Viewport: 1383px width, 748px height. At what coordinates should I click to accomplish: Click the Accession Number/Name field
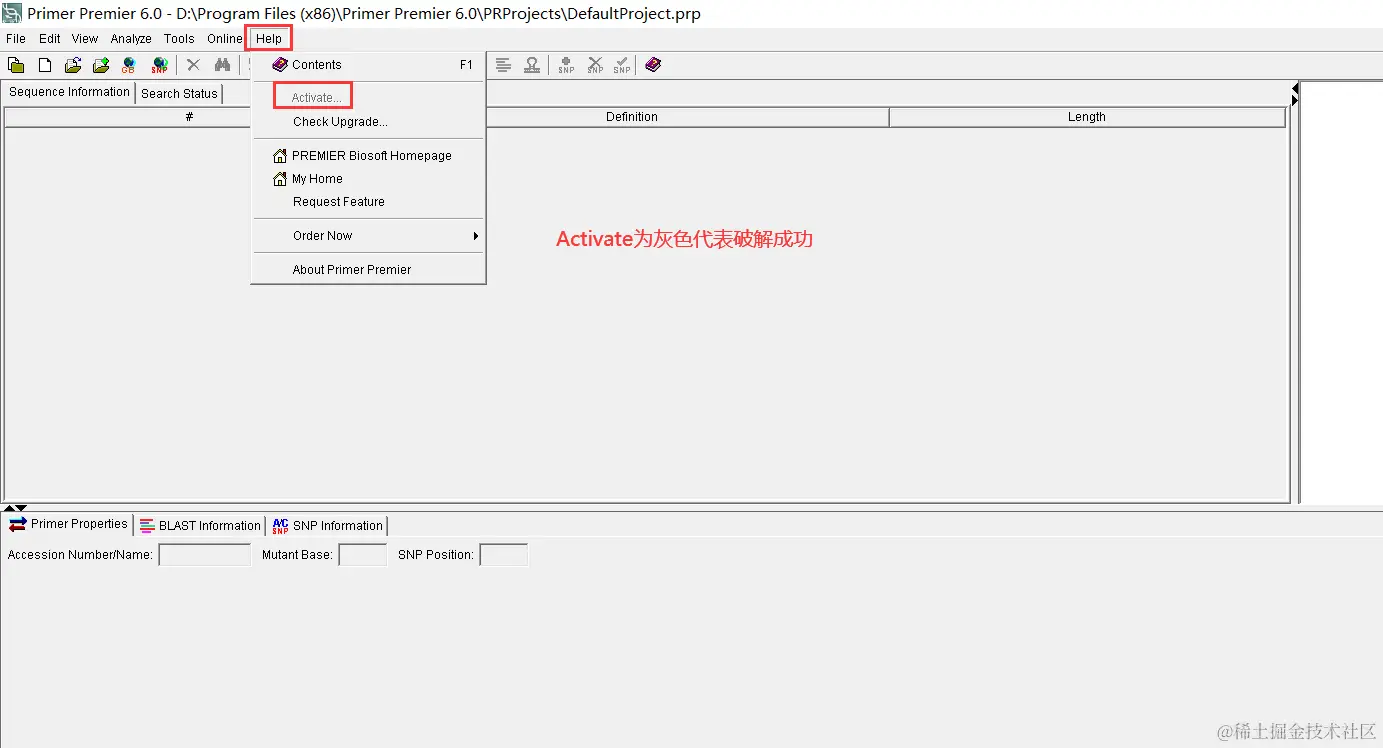[x=205, y=555]
